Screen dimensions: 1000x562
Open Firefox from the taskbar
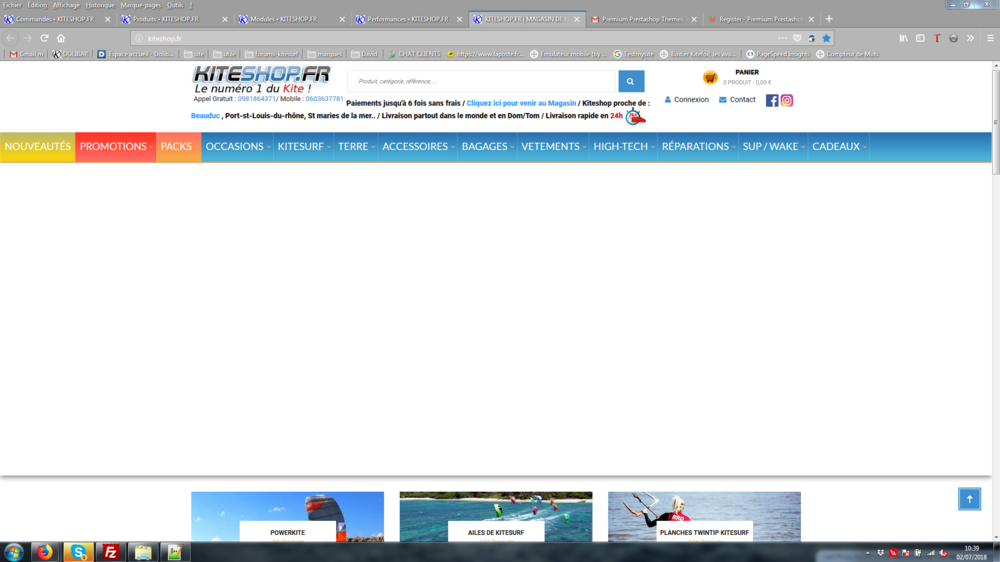(x=45, y=552)
